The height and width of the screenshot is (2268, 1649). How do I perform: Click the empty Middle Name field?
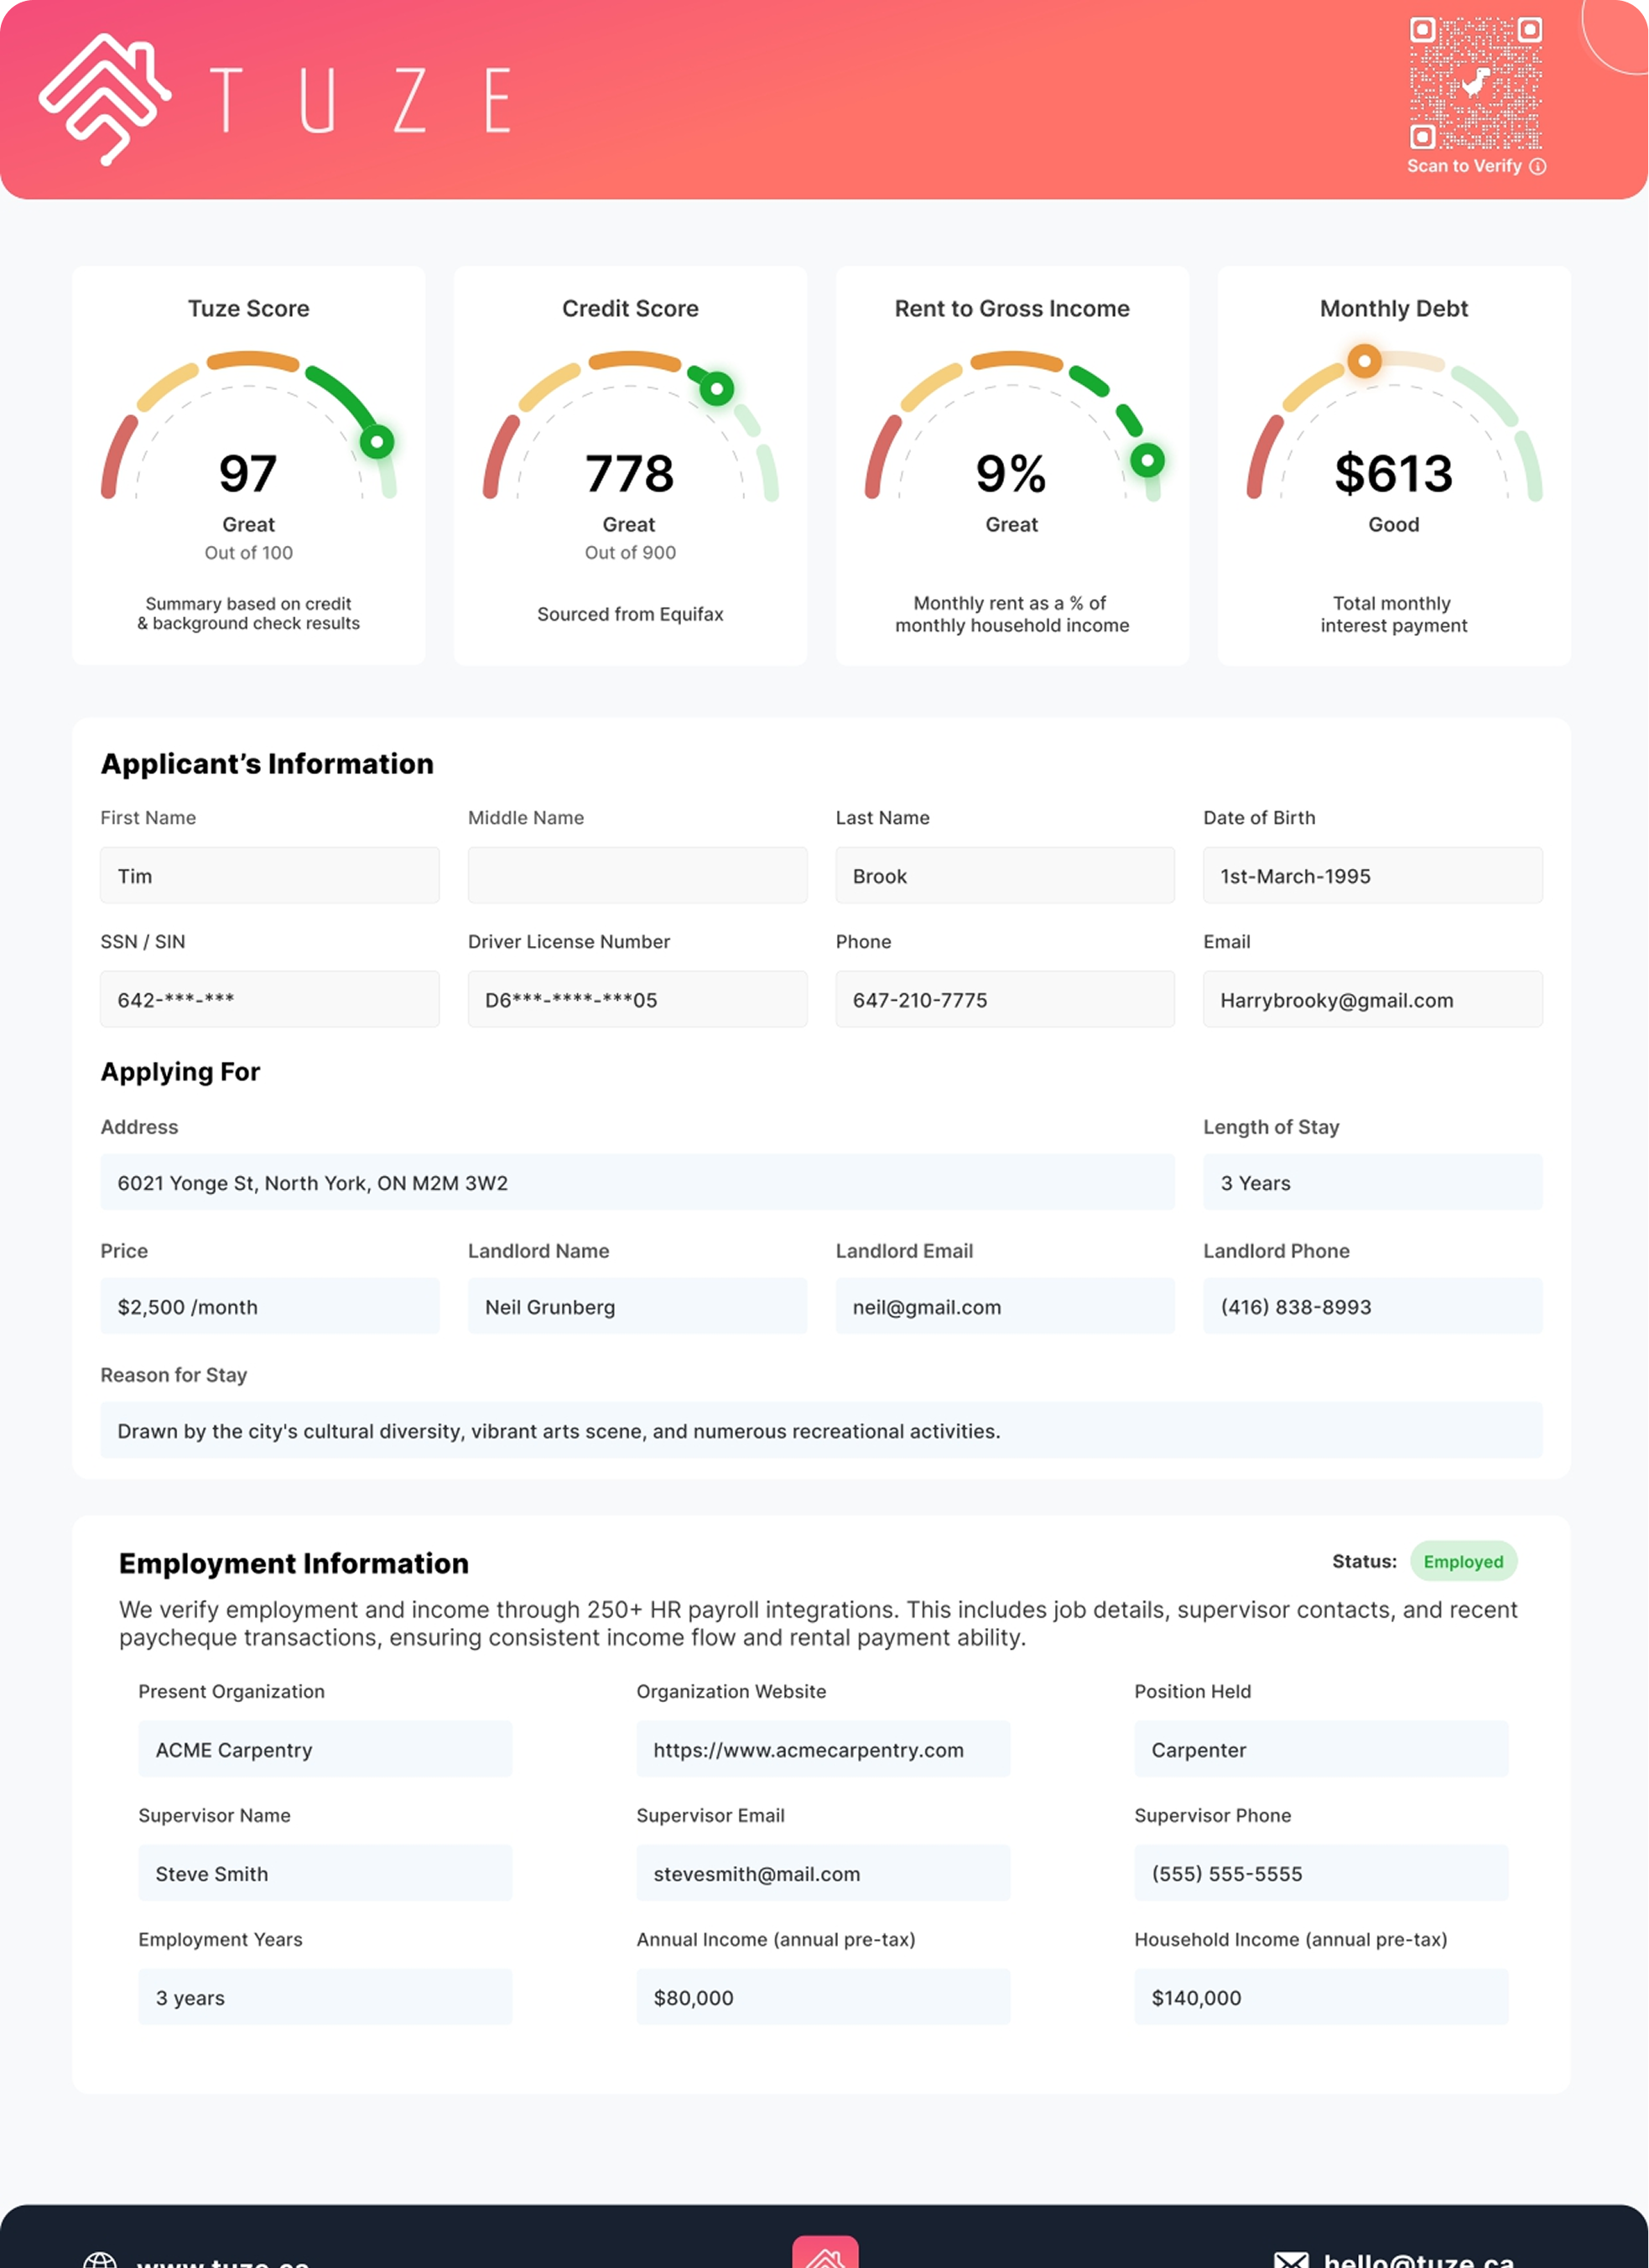[637, 876]
